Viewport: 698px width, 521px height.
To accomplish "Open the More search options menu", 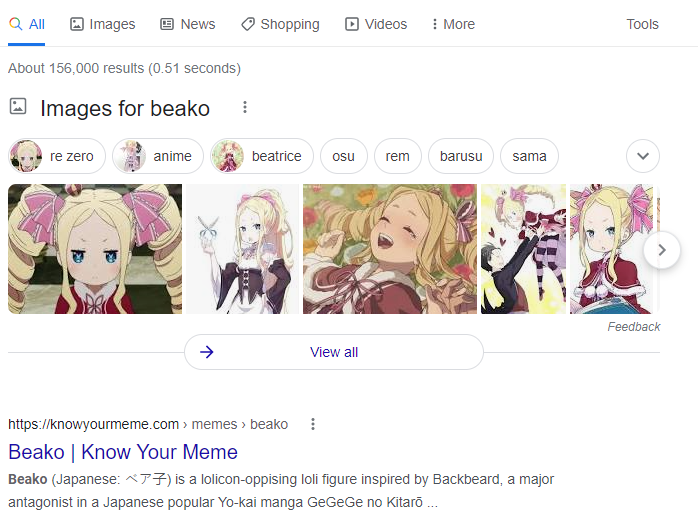I will pyautogui.click(x=453, y=24).
